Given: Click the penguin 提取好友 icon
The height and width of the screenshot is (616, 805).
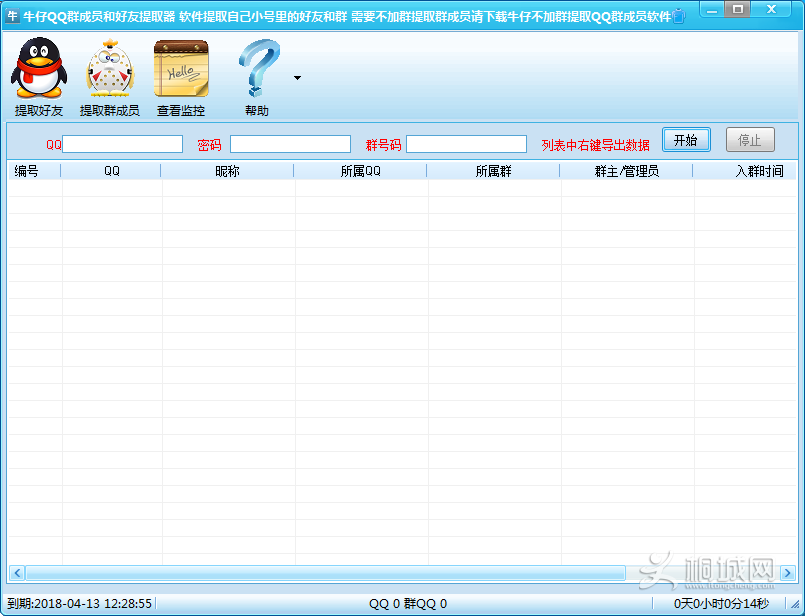Looking at the screenshot, I should [x=38, y=71].
